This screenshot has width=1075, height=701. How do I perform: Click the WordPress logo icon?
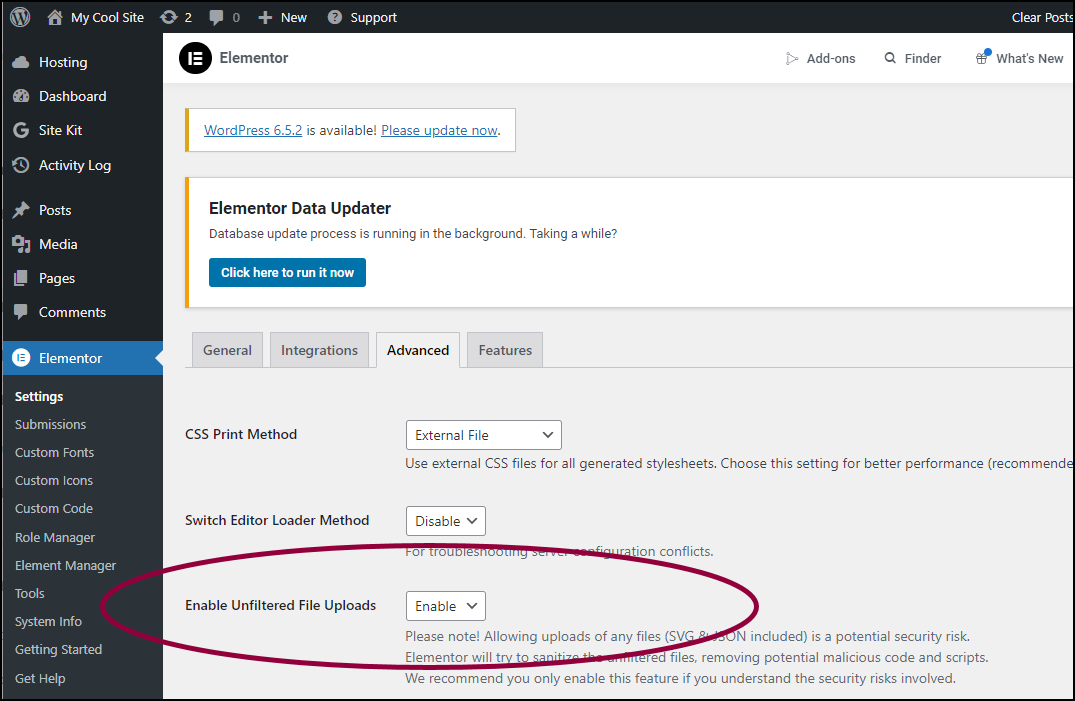[x=21, y=17]
